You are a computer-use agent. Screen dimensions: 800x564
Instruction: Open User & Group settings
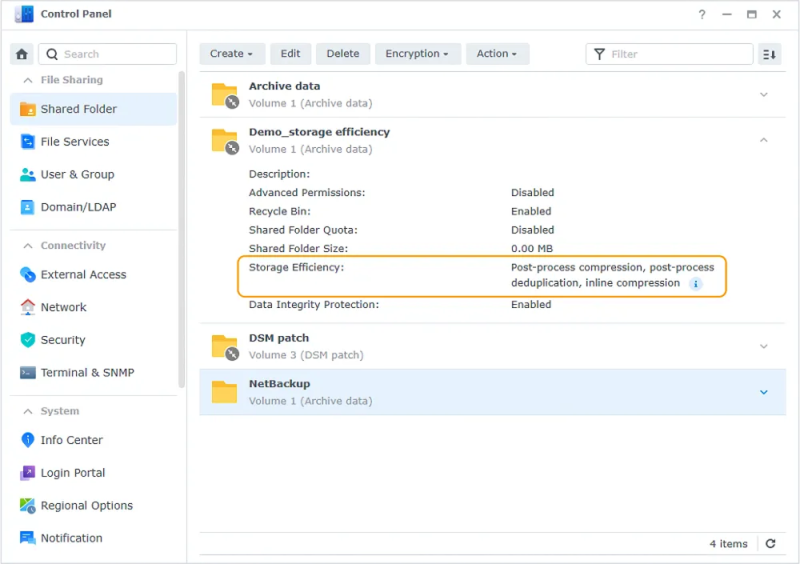pyautogui.click(x=93, y=175)
